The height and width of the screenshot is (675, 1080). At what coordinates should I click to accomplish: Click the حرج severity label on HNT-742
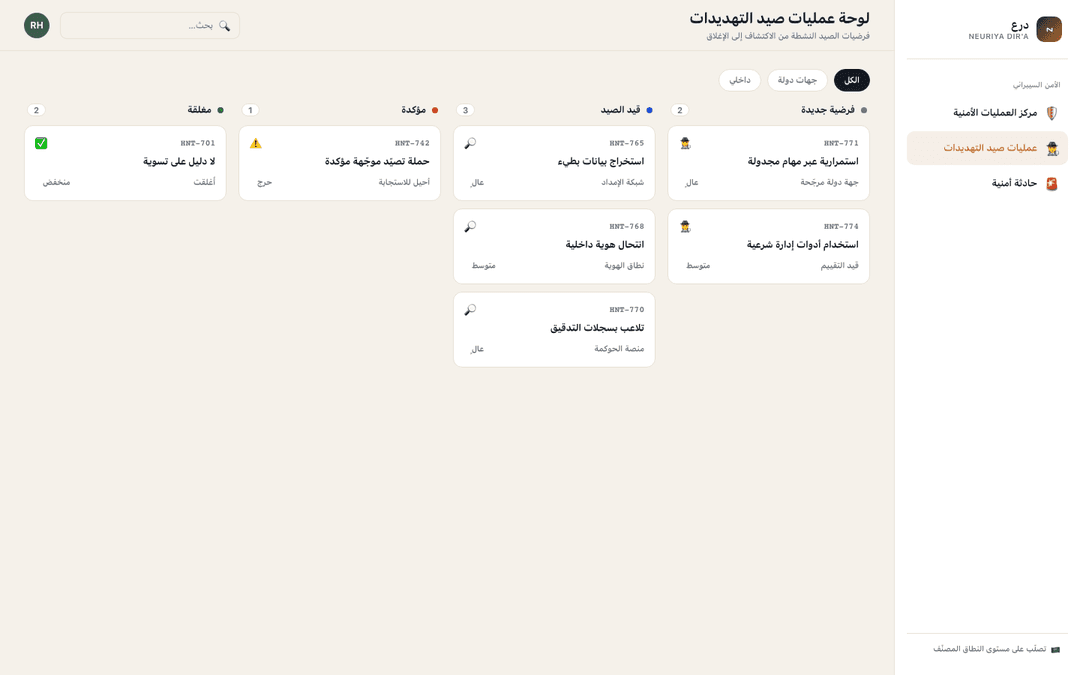pyautogui.click(x=264, y=183)
